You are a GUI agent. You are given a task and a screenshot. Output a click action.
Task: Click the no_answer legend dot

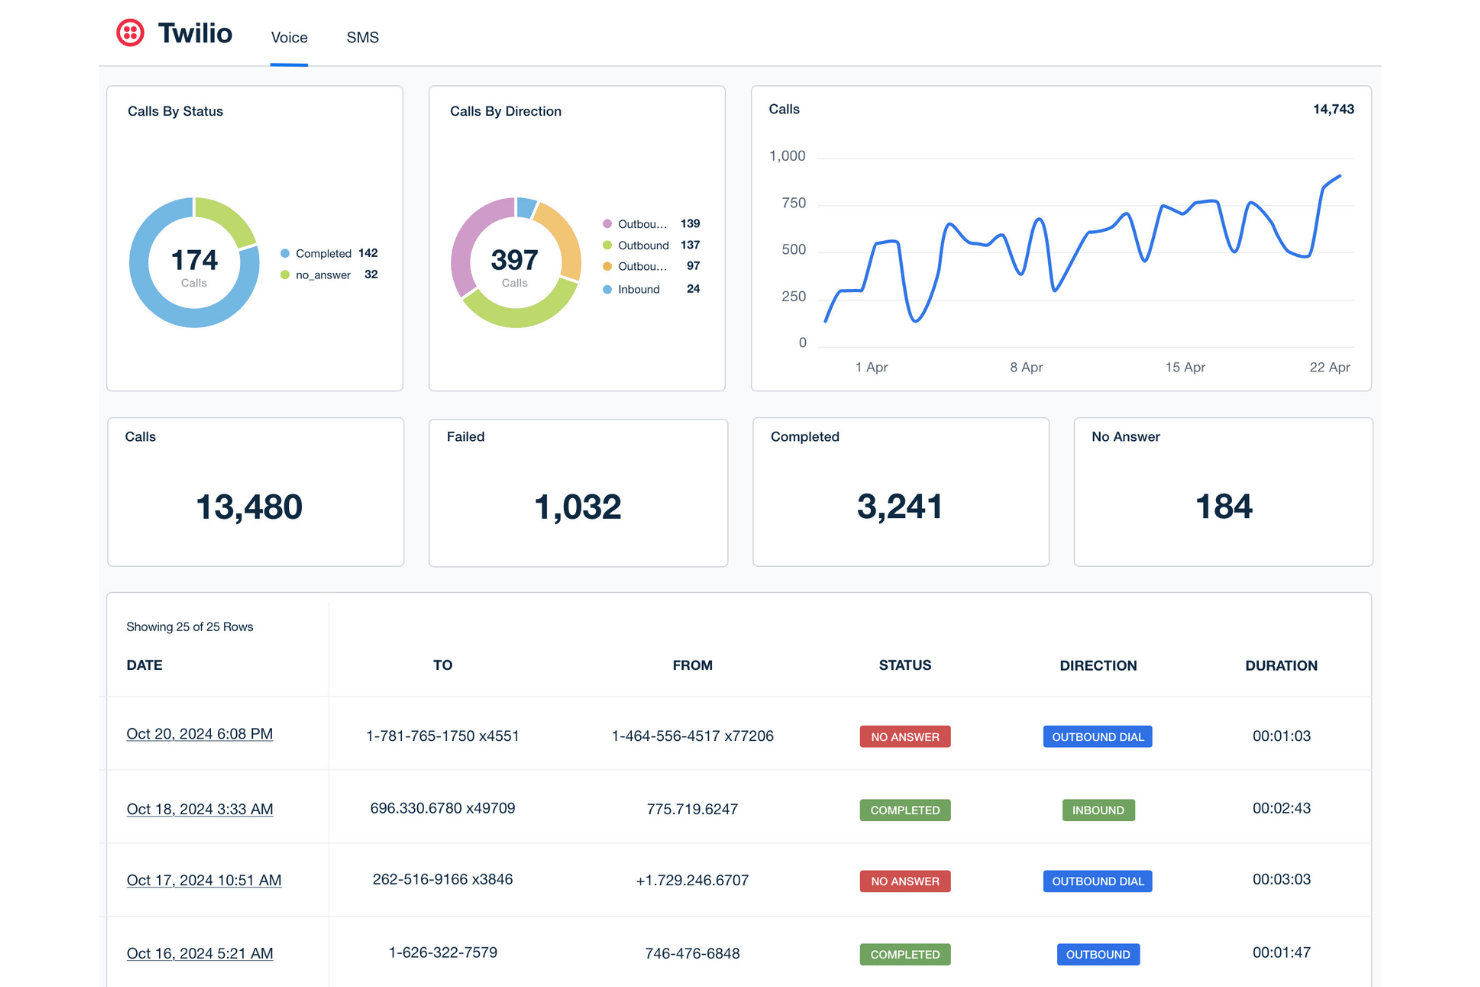285,275
